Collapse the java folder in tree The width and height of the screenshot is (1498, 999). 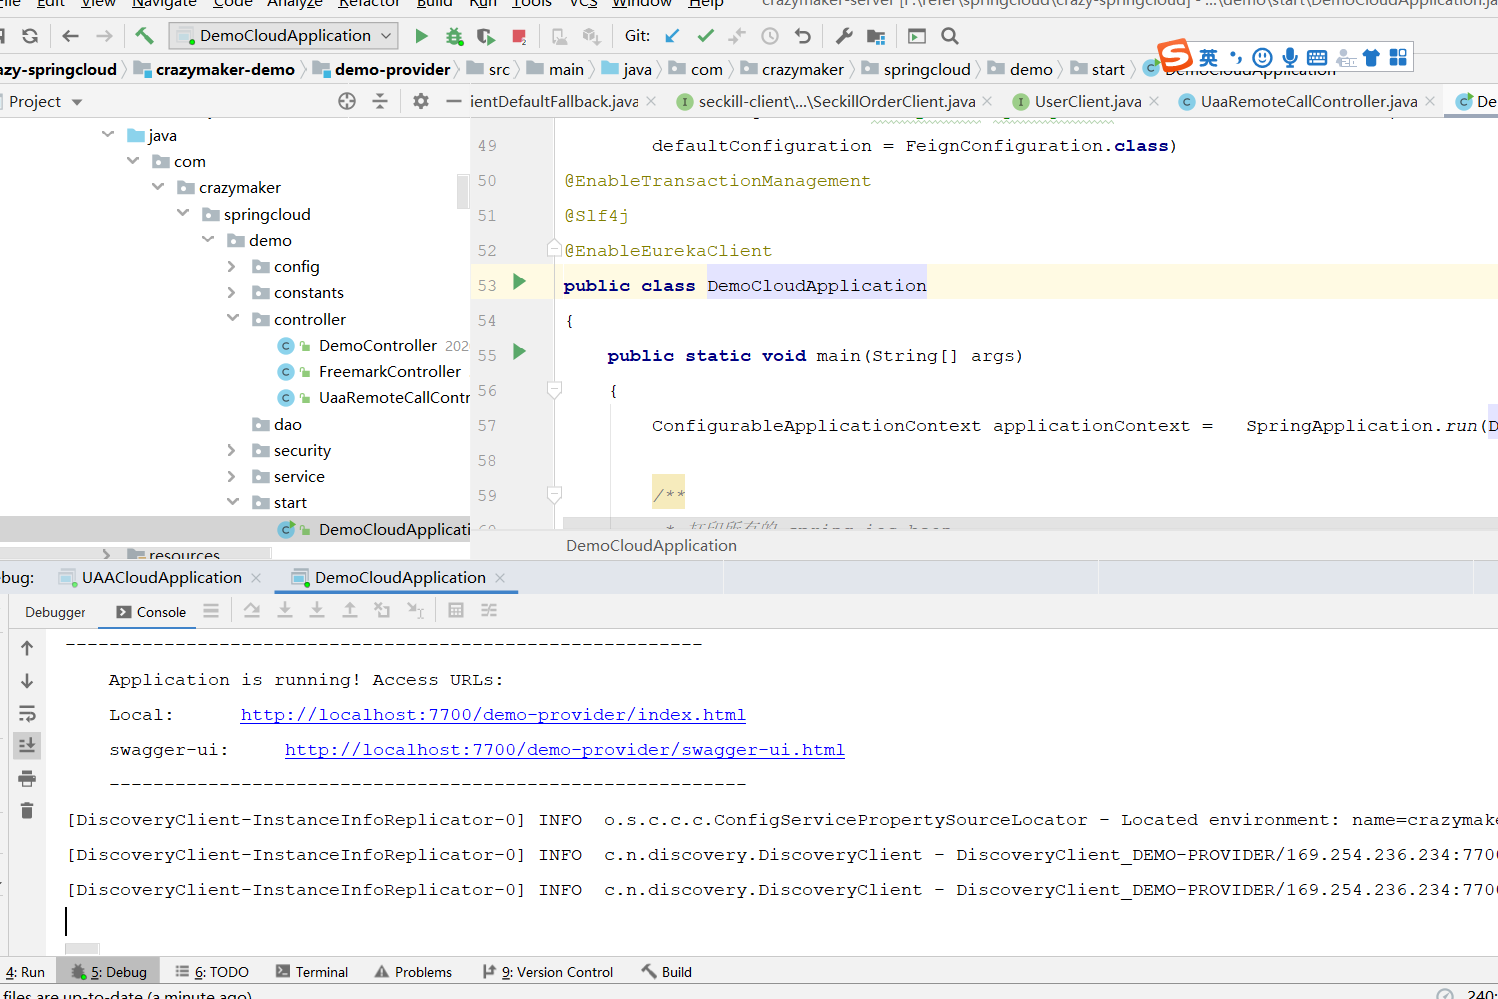tap(108, 134)
